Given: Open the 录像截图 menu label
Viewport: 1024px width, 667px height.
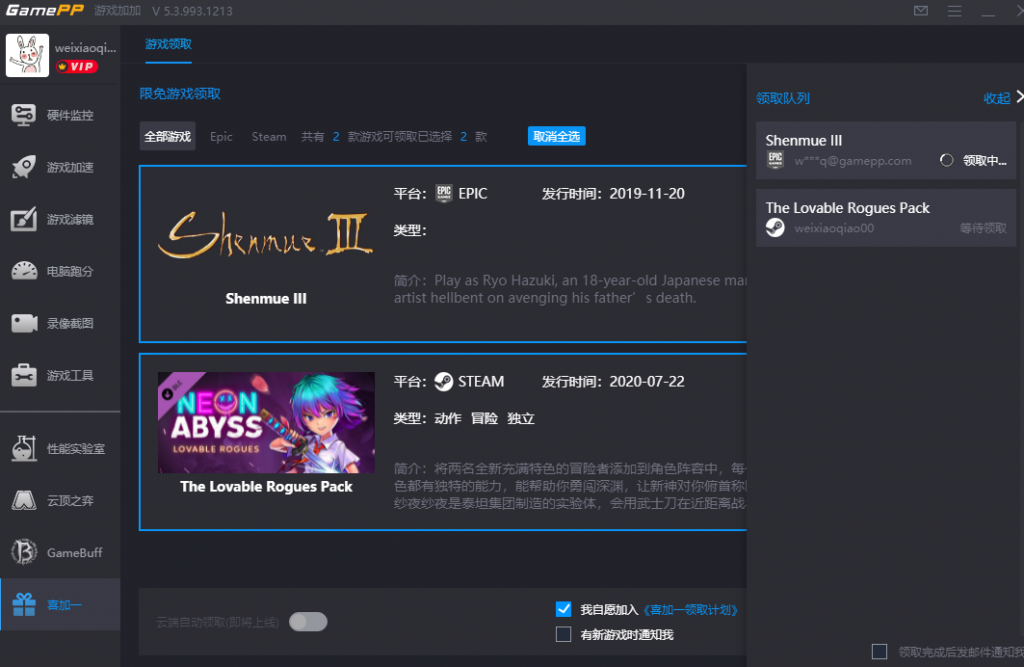Looking at the screenshot, I should [70, 323].
